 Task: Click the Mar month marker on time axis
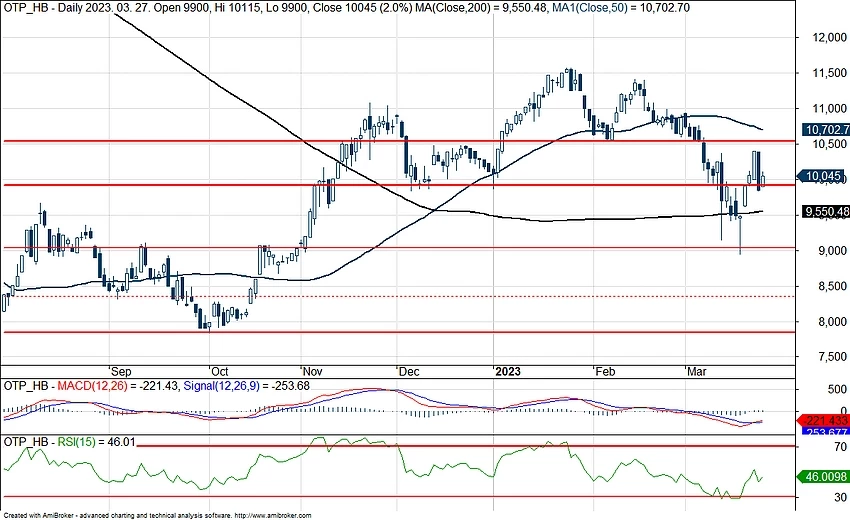(x=698, y=369)
